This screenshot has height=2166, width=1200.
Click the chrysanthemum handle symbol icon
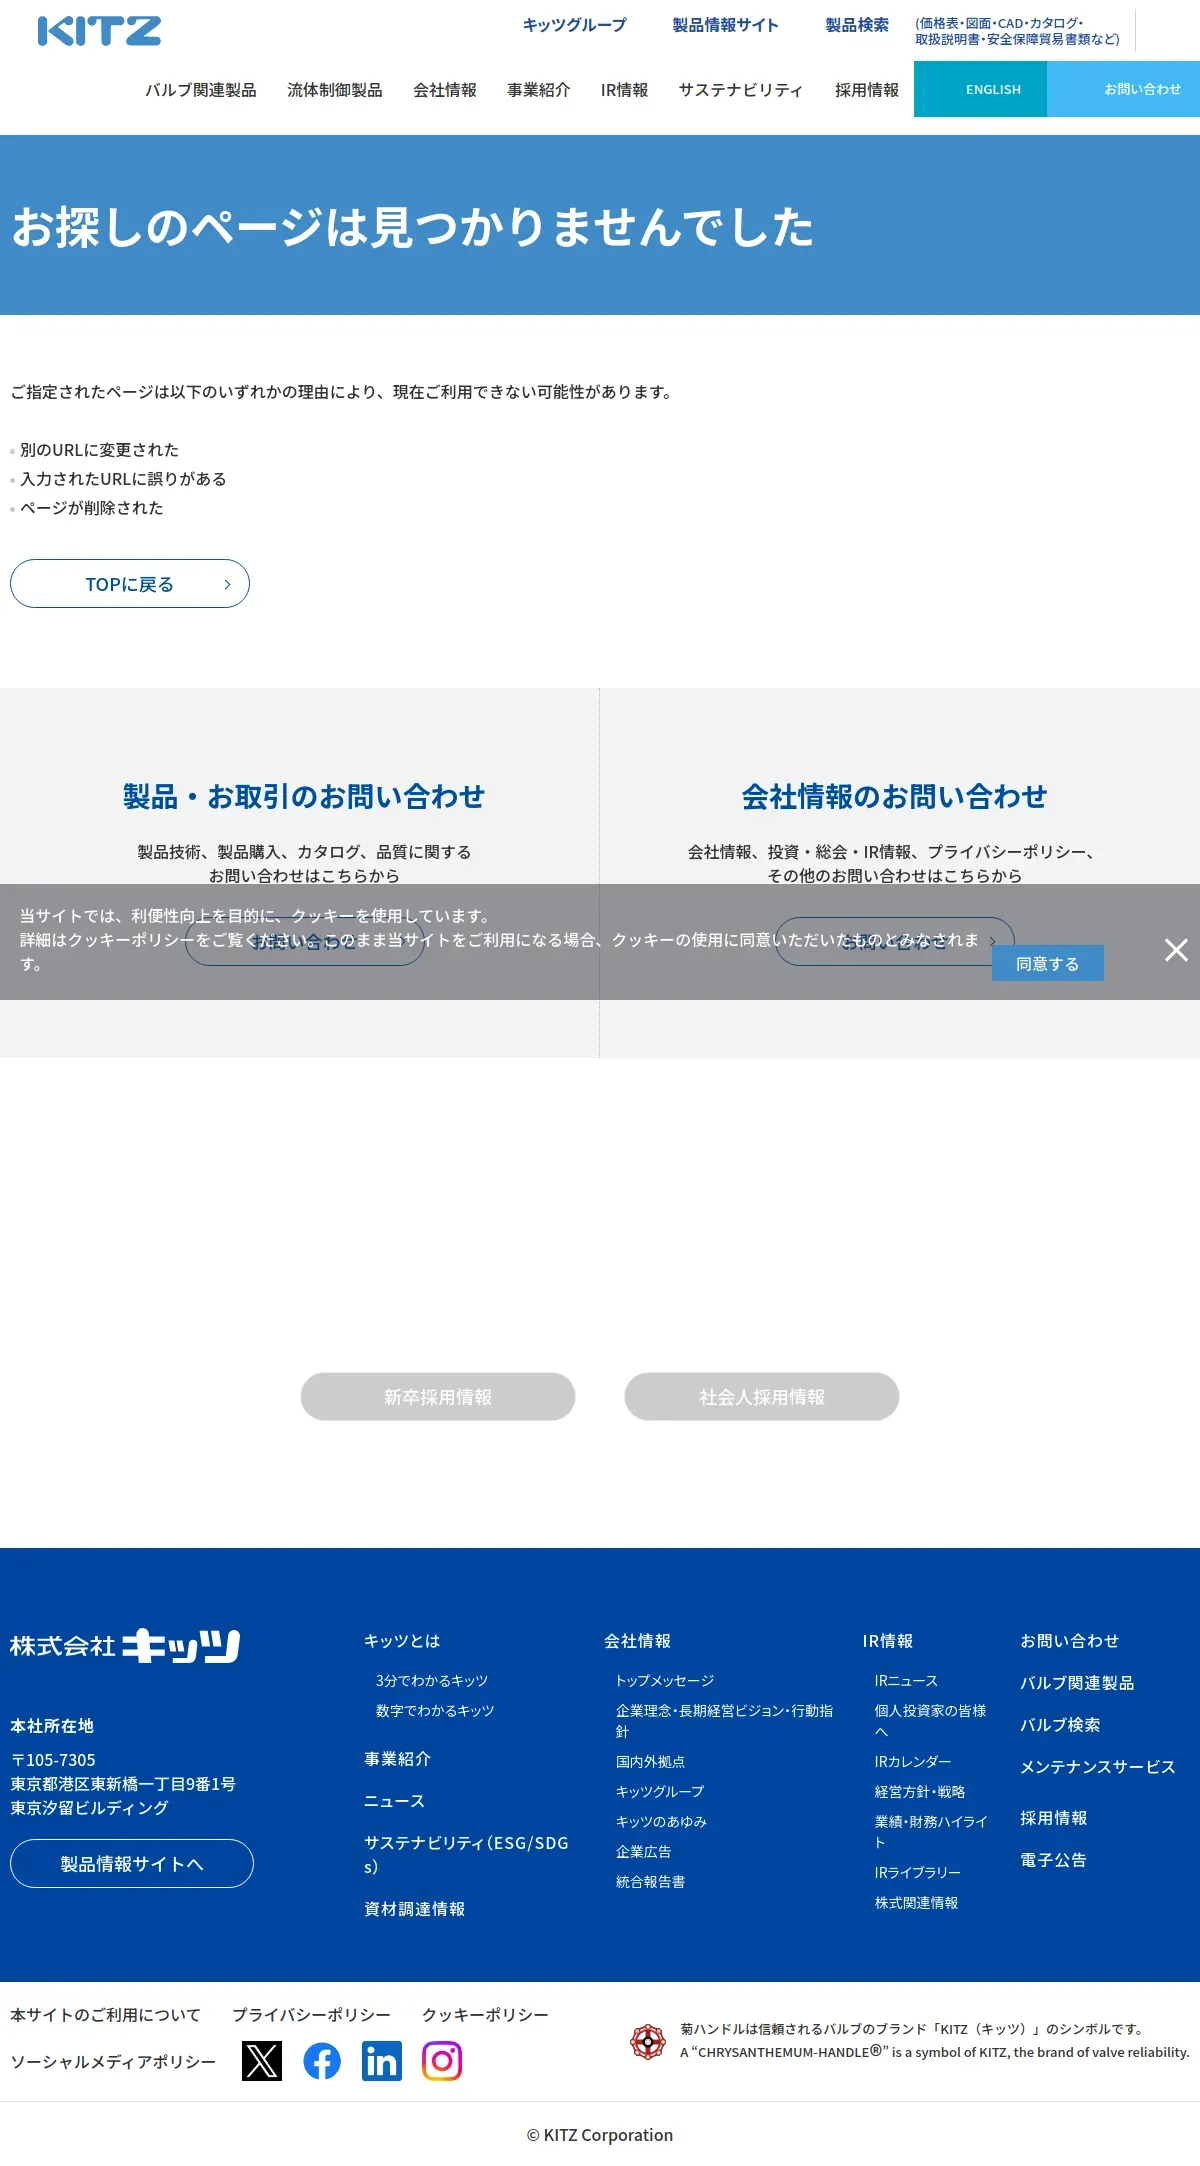pos(648,2041)
